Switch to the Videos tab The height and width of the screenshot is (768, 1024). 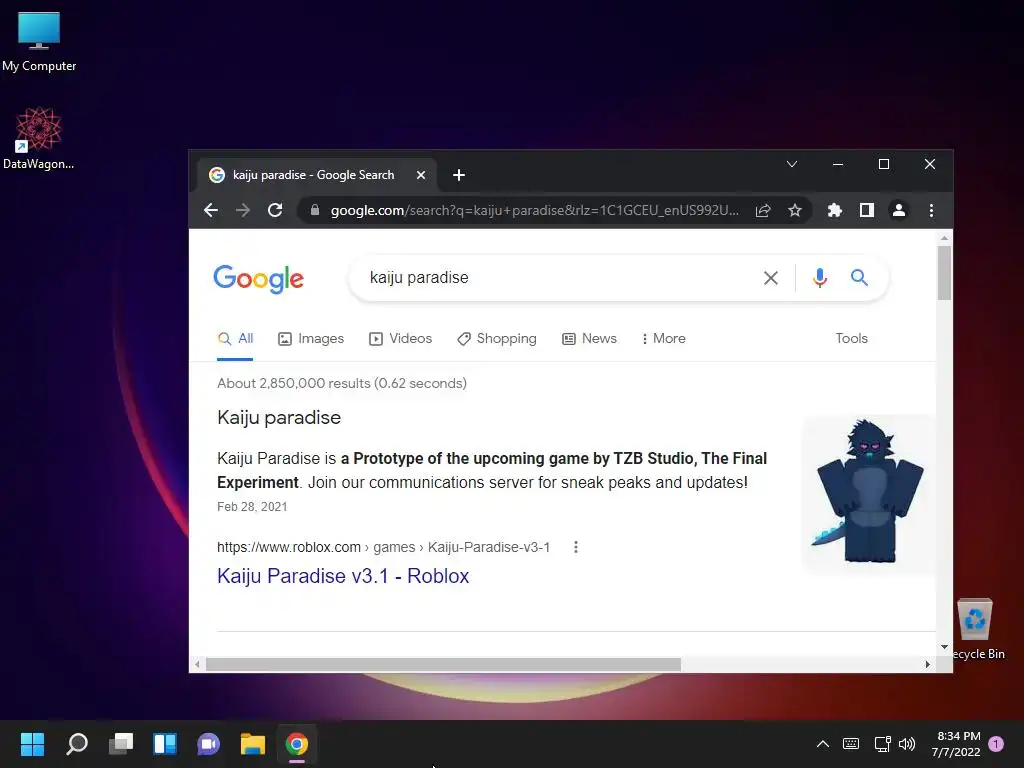click(400, 338)
